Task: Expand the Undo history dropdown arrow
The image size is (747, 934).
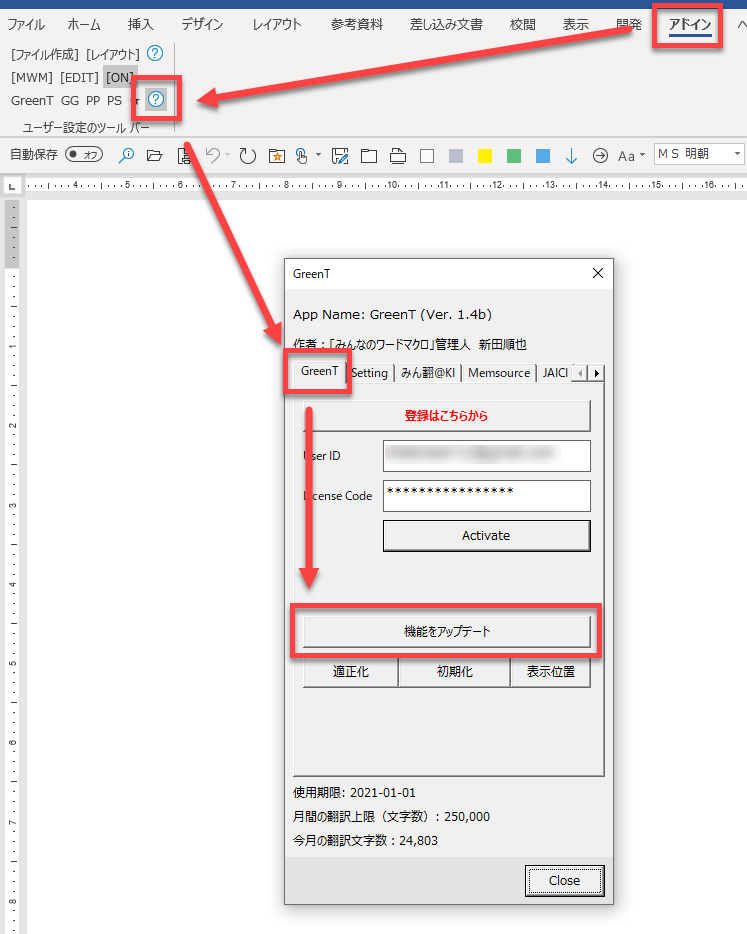Action: pos(227,155)
